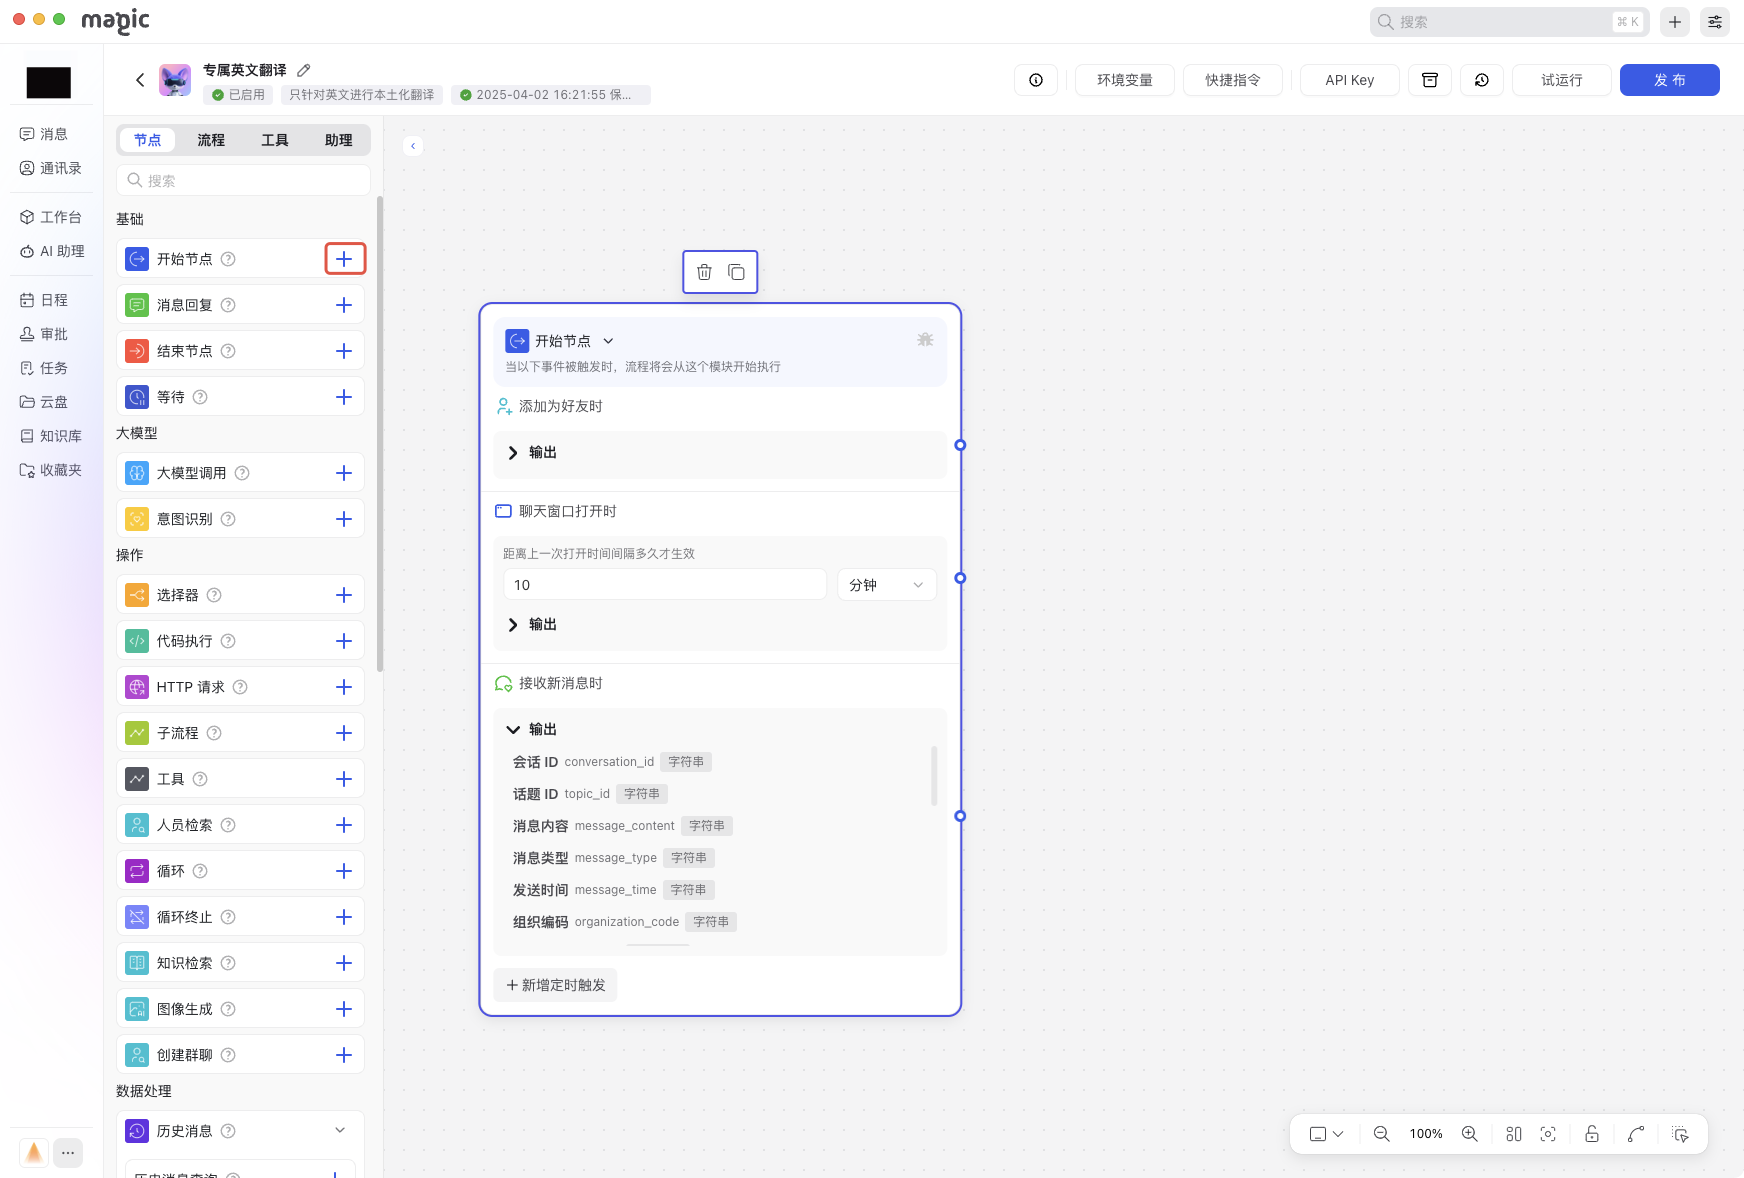Open 云盘 in the sidebar
This screenshot has height=1178, width=1744.
45,402
